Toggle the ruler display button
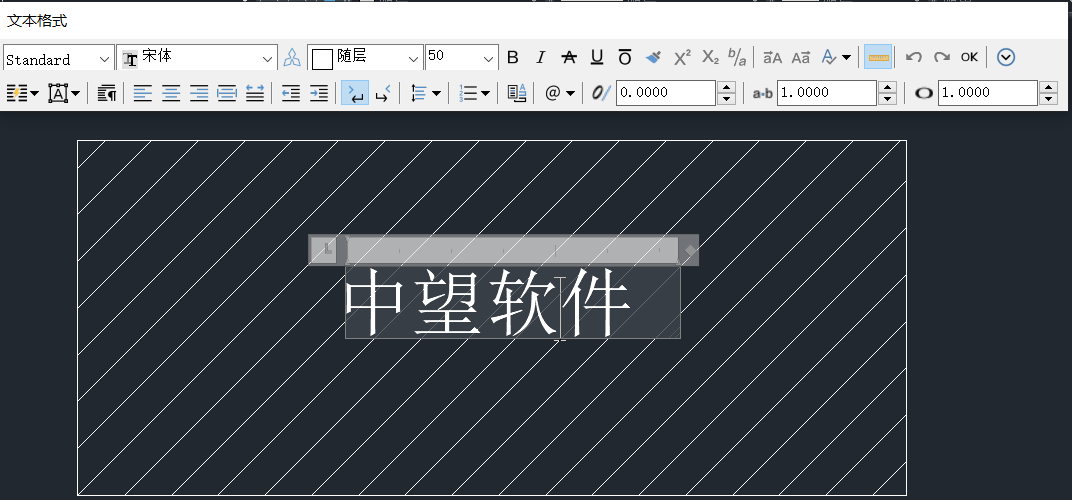Screen dimensions: 1072x500 coord(878,58)
